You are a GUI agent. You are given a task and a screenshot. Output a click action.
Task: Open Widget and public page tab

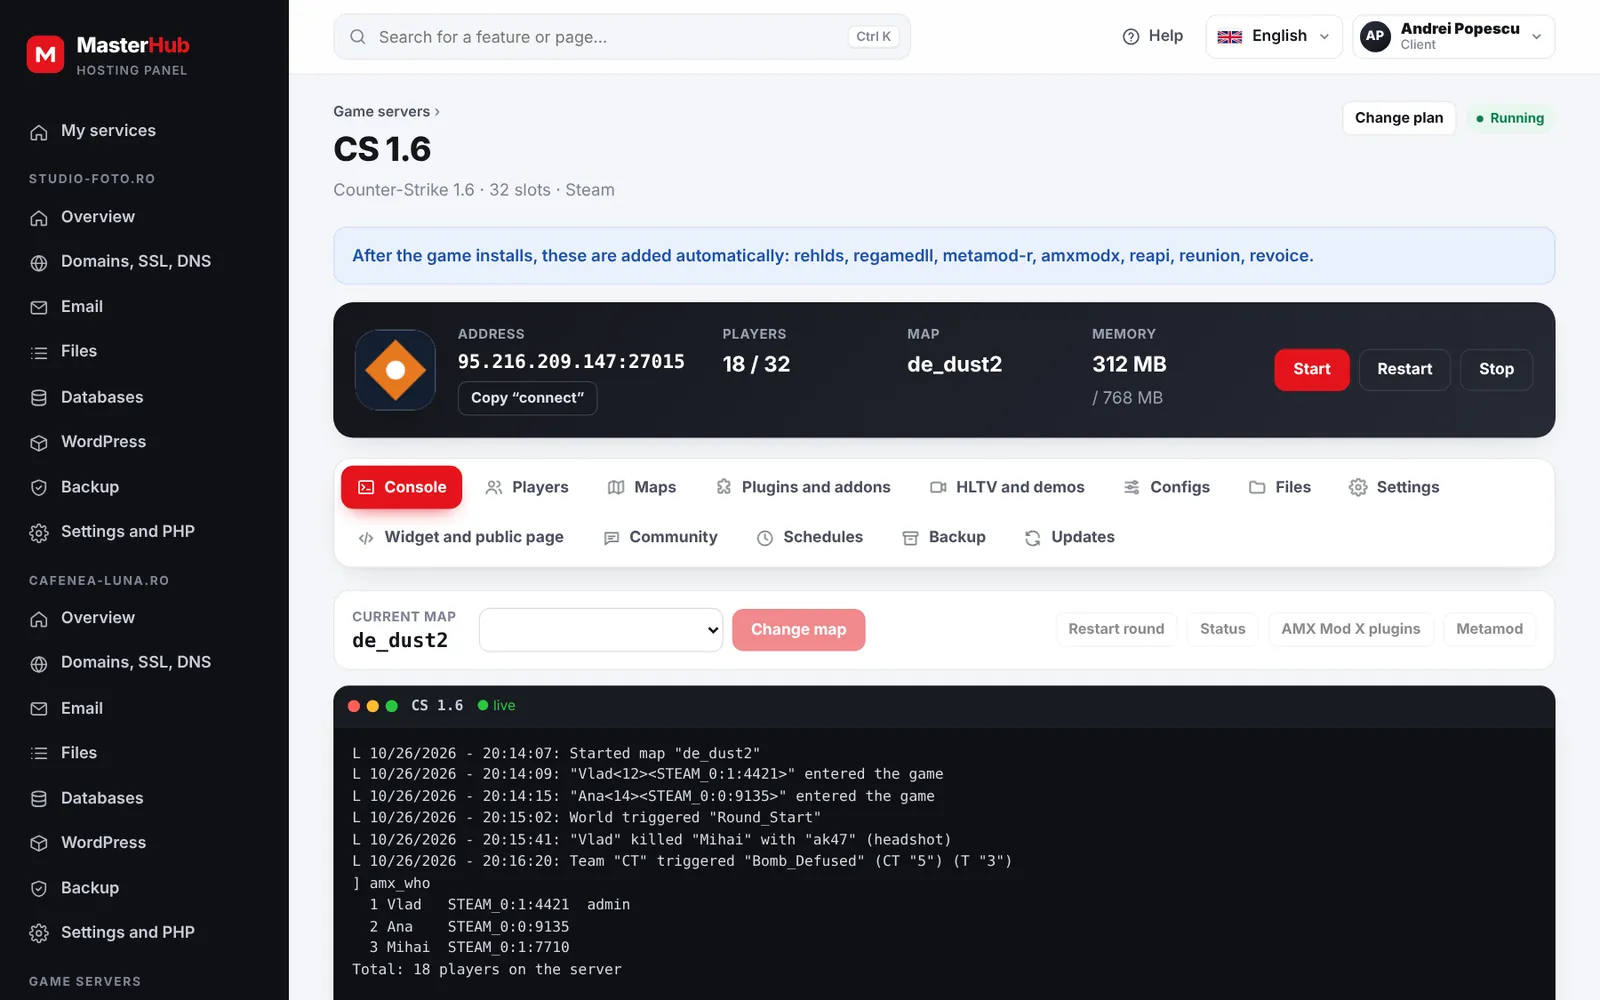tap(461, 537)
